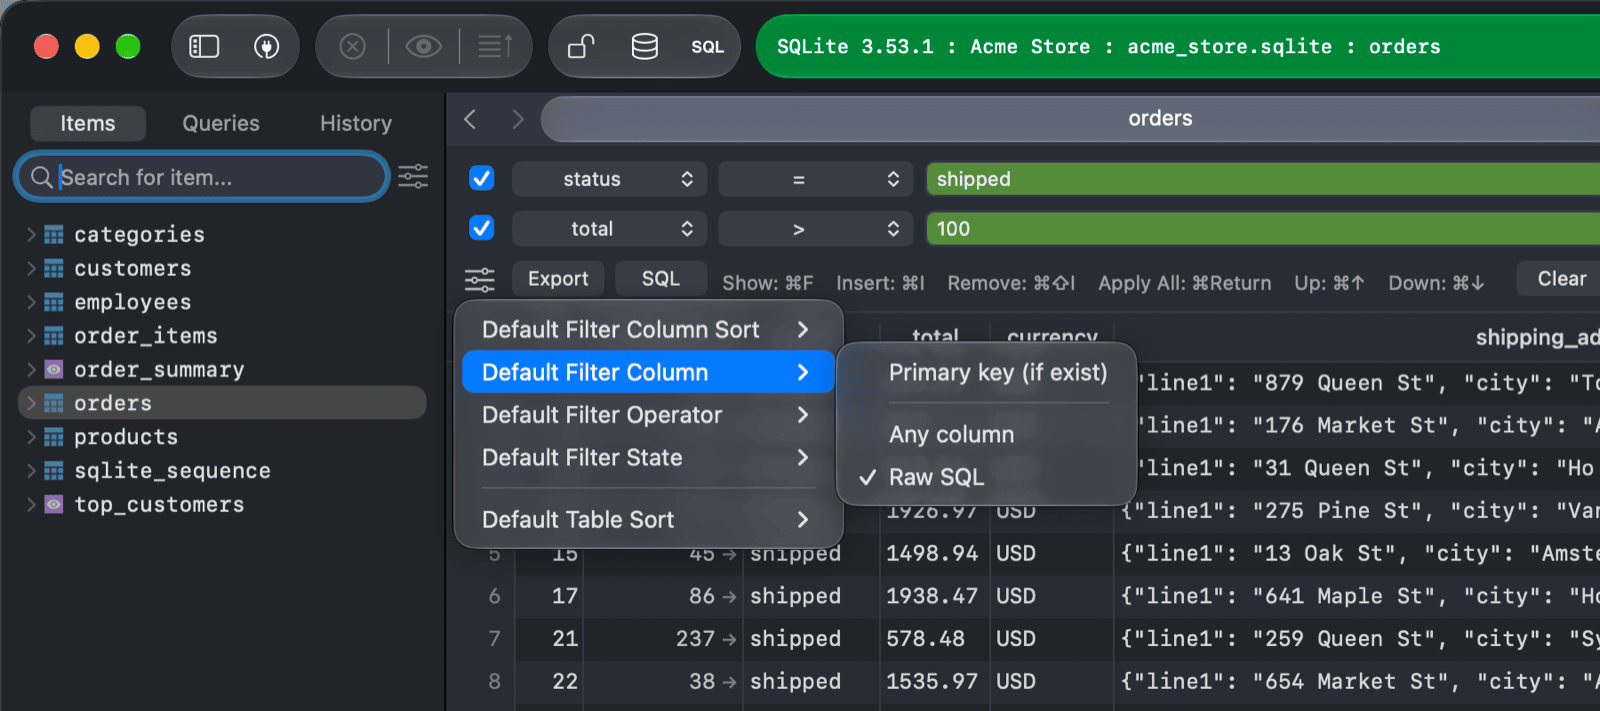Expand the categories tree item

[31, 235]
